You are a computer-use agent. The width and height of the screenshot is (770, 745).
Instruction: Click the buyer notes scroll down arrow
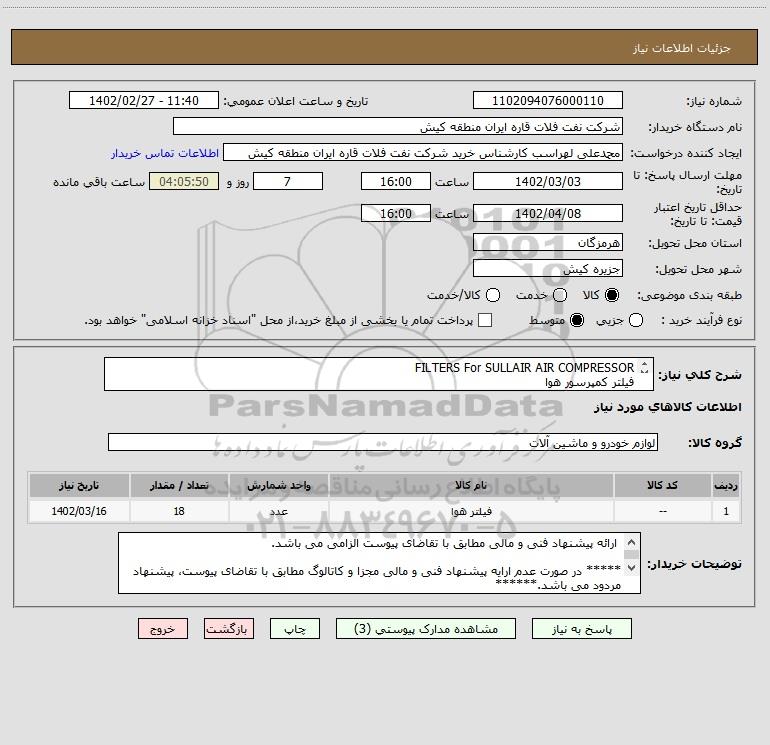(x=631, y=567)
